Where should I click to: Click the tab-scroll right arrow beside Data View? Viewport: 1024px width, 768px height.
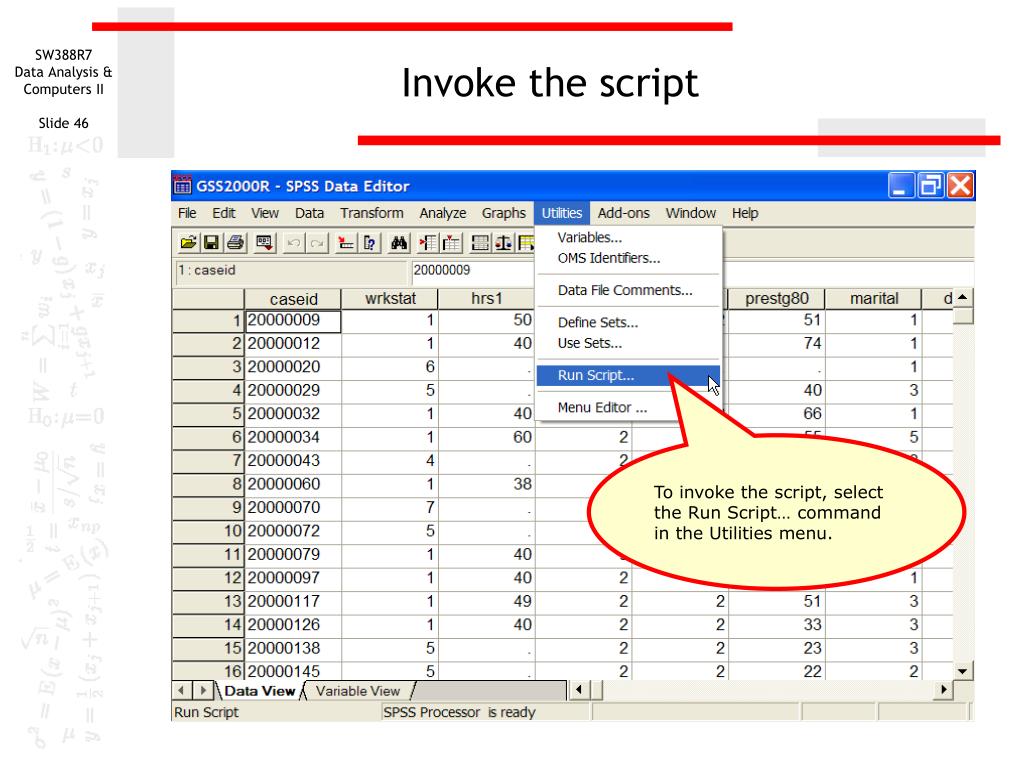coord(204,690)
